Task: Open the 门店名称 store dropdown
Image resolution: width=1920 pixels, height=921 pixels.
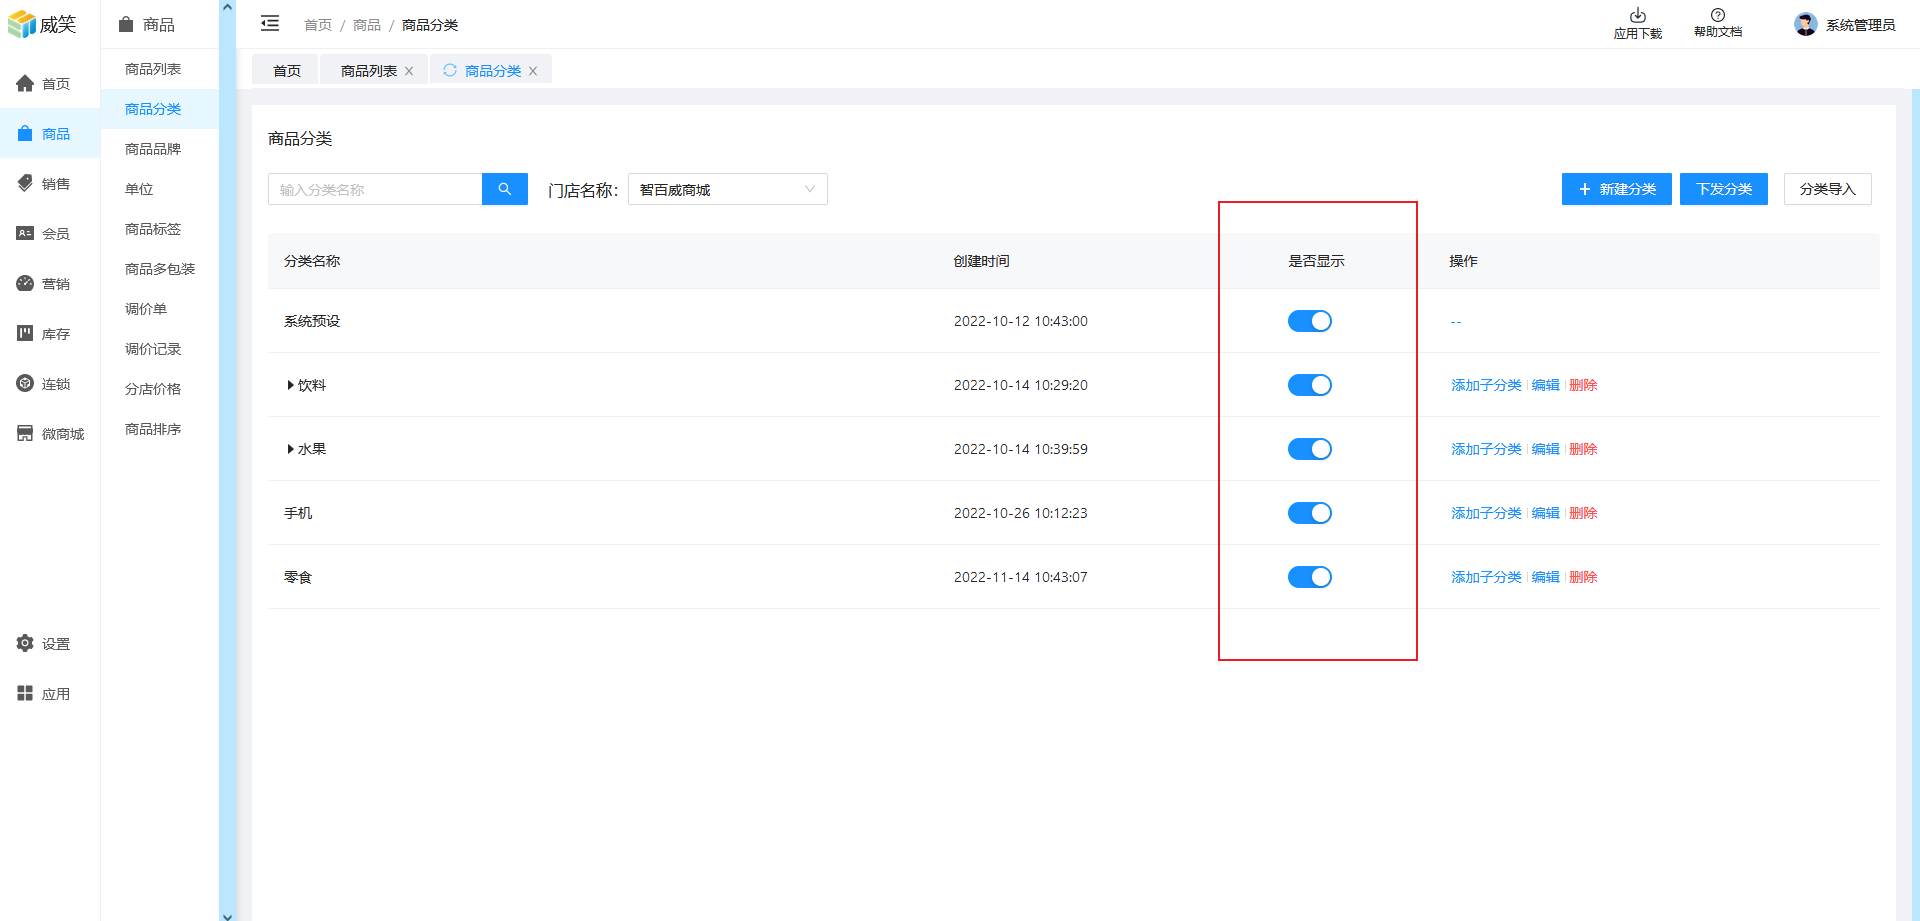Action: point(727,190)
